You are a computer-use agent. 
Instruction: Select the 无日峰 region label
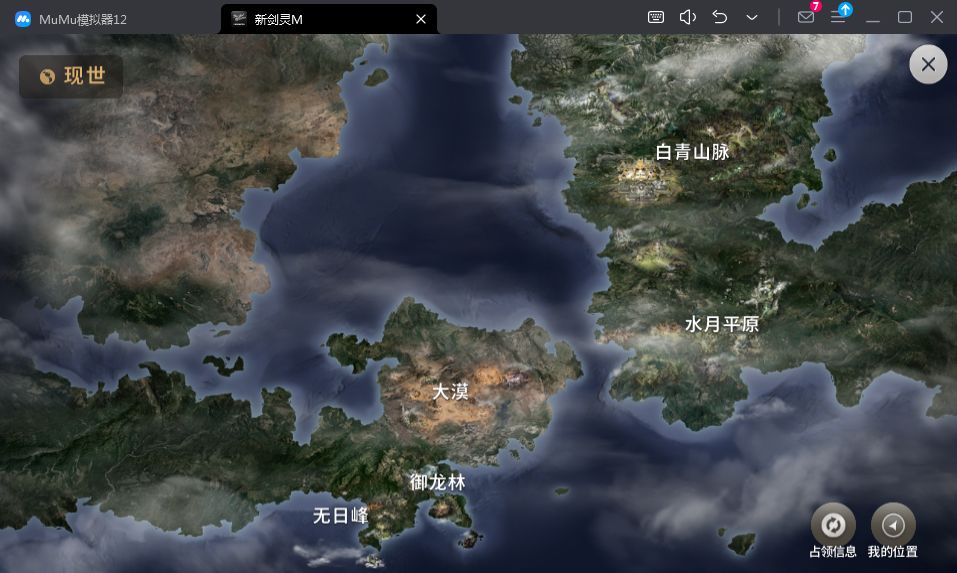click(340, 516)
